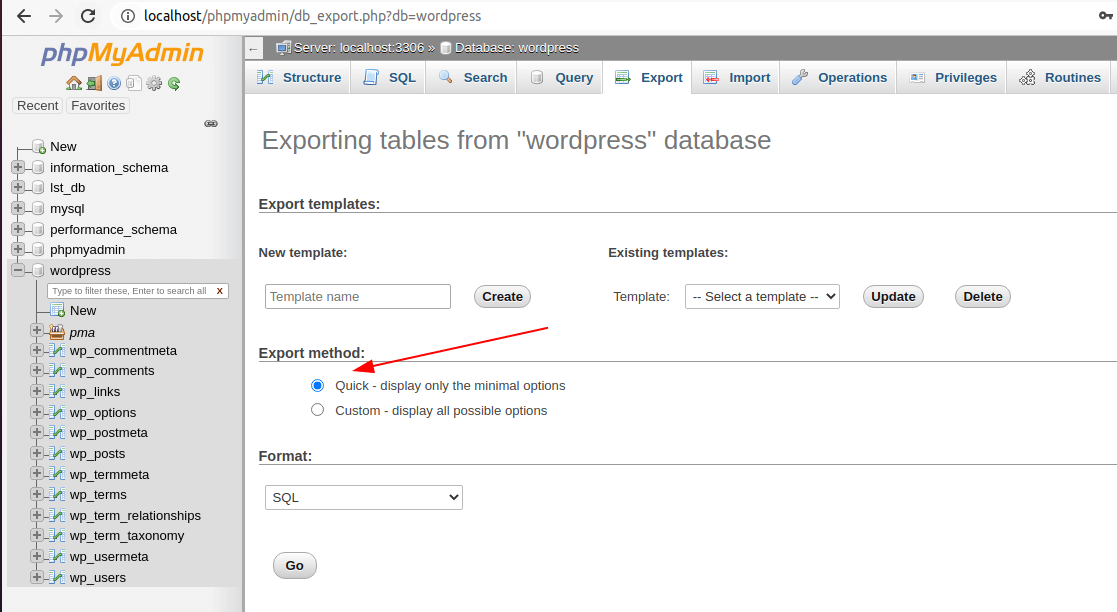Open the Favorites tables button

[98, 105]
